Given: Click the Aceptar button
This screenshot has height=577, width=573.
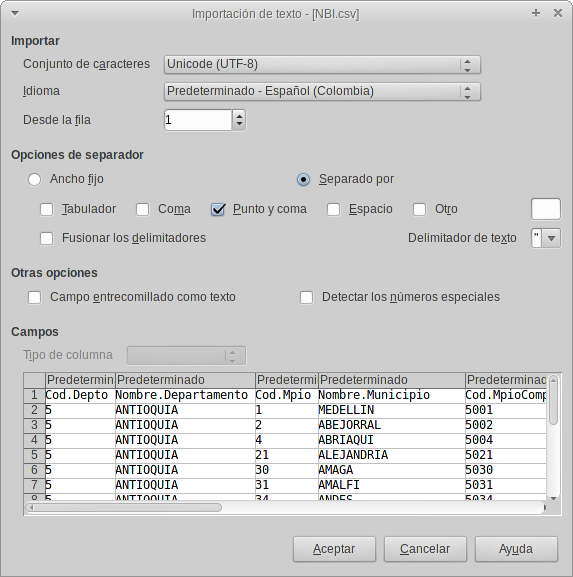Looking at the screenshot, I should (x=334, y=549).
